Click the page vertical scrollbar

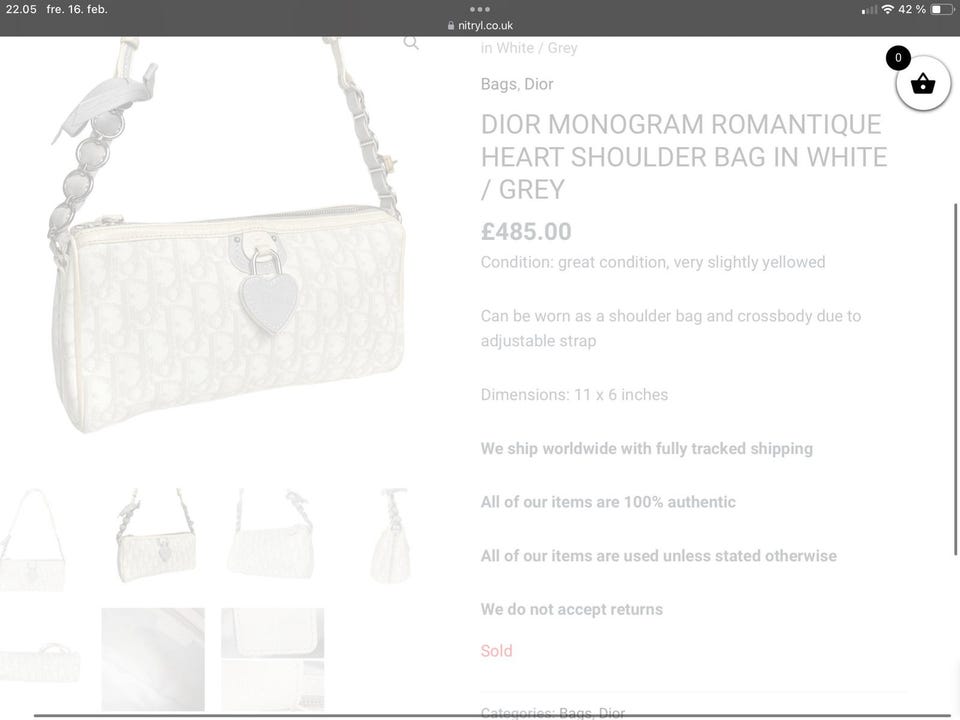[955, 380]
